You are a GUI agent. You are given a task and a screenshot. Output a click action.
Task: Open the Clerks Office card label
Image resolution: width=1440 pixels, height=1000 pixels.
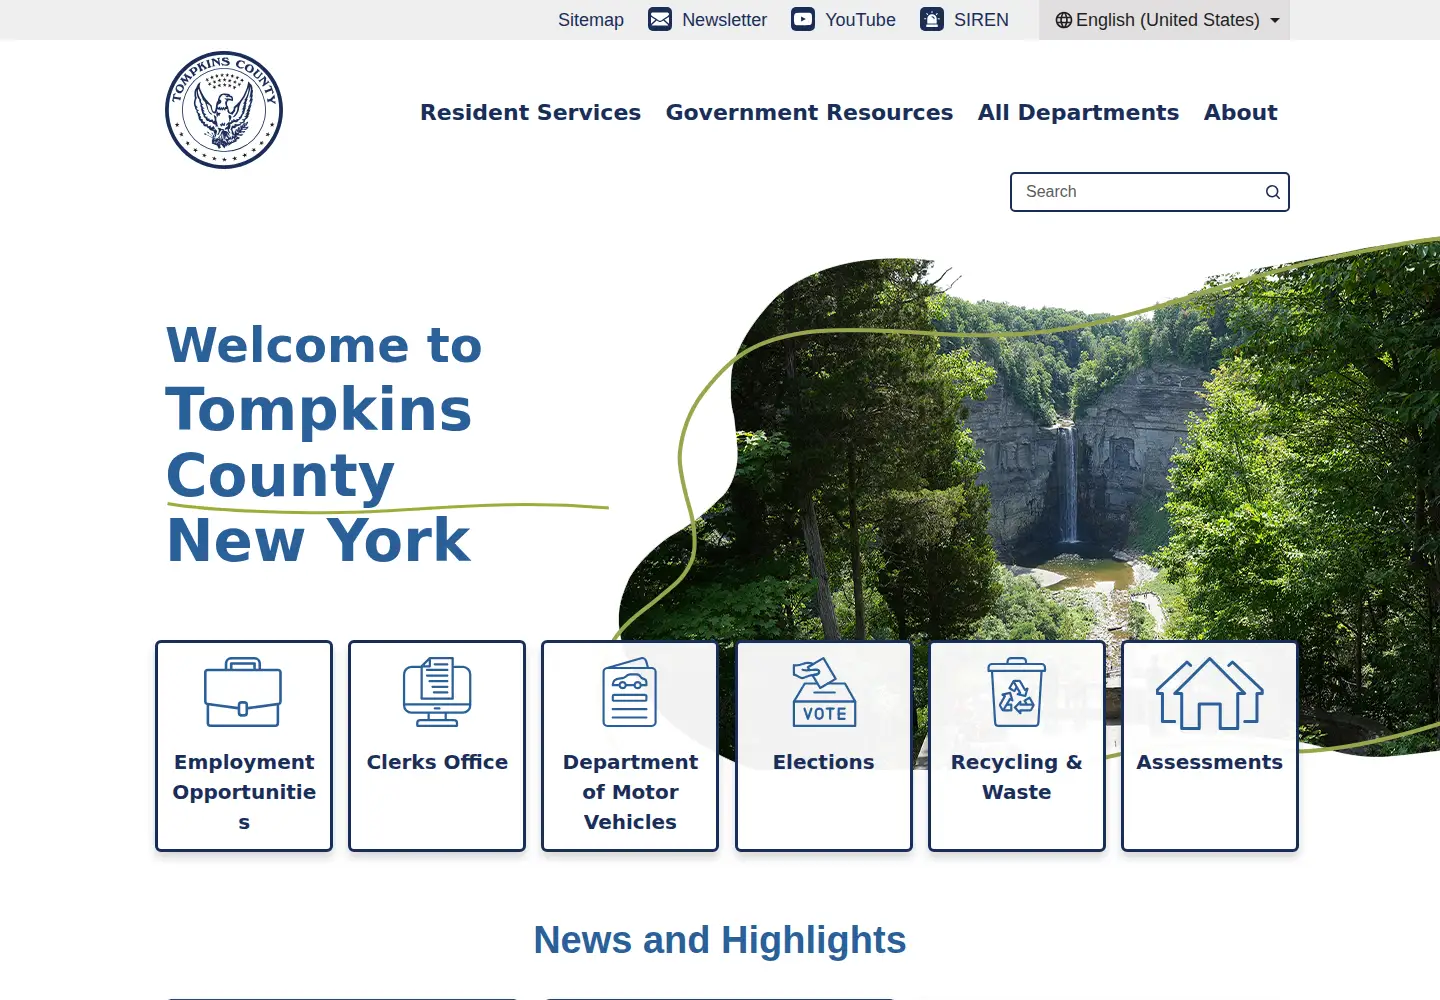(437, 762)
